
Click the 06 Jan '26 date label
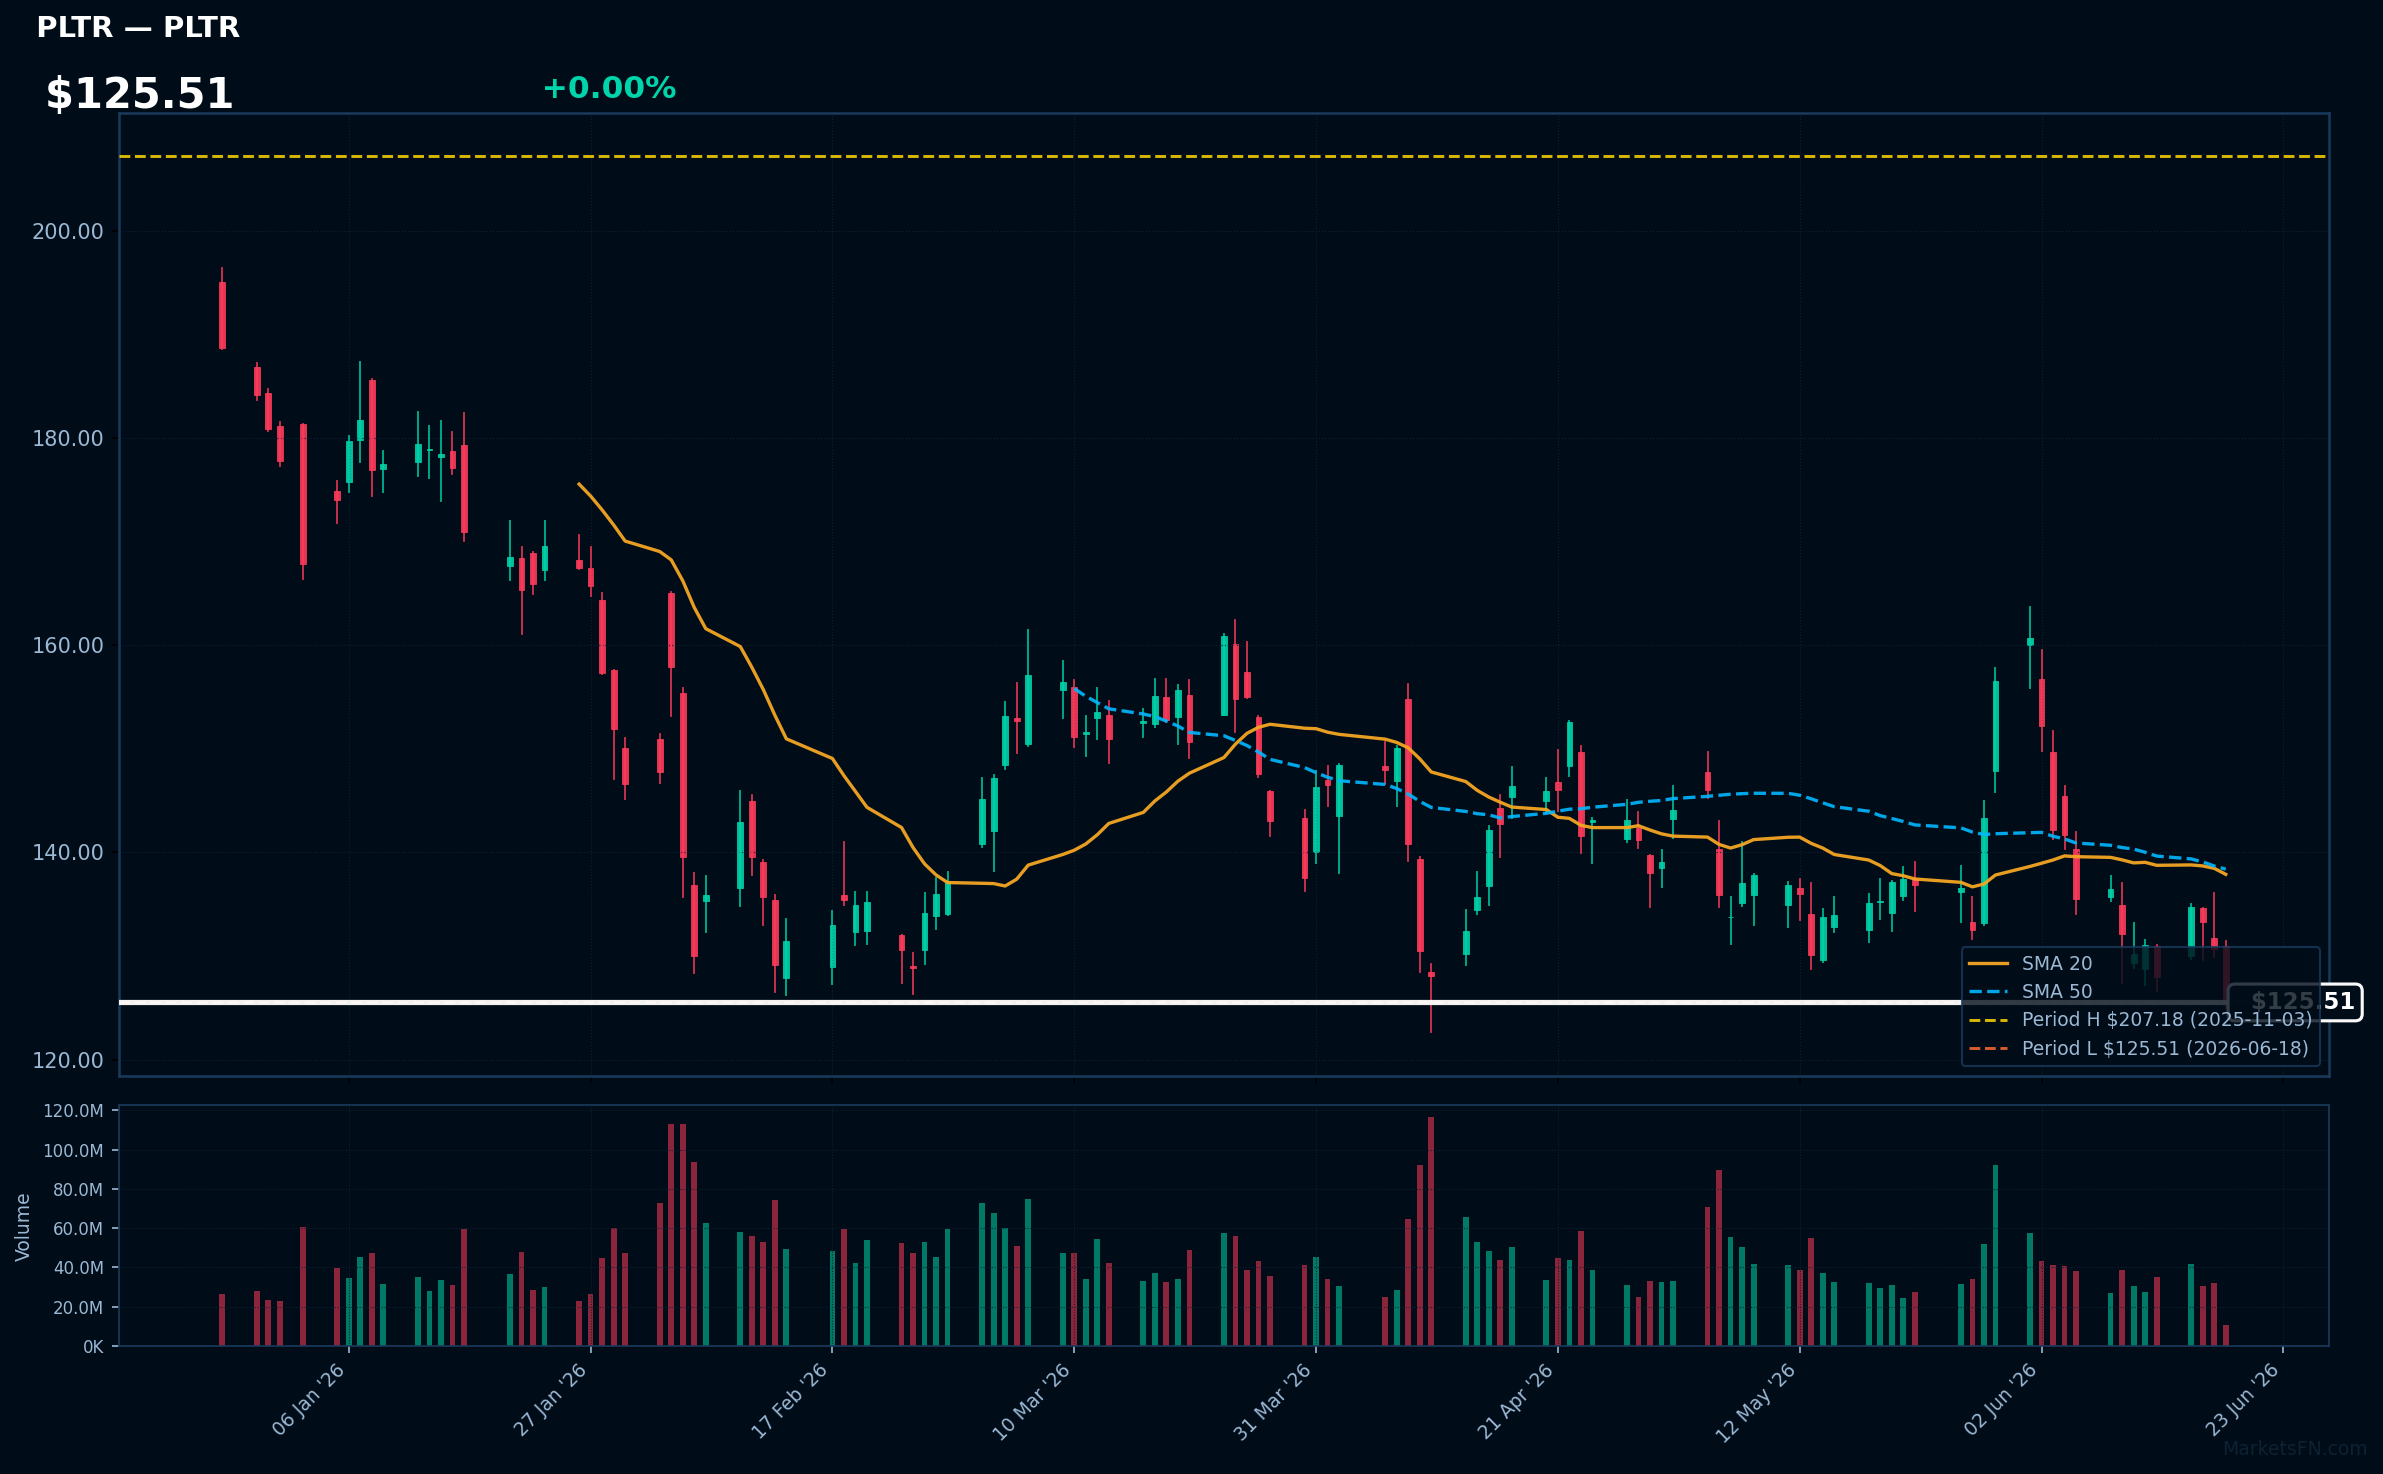point(308,1400)
